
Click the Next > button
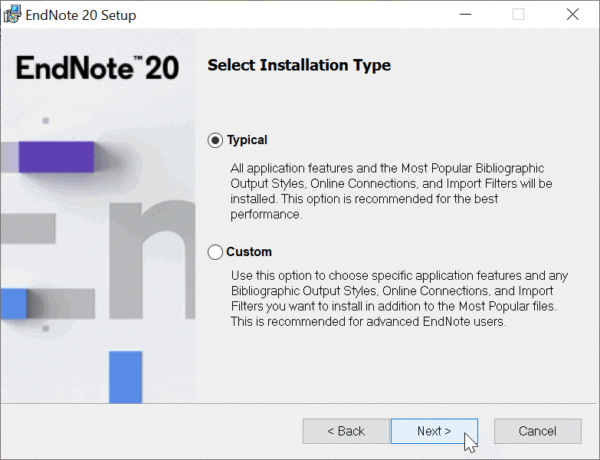(434, 431)
